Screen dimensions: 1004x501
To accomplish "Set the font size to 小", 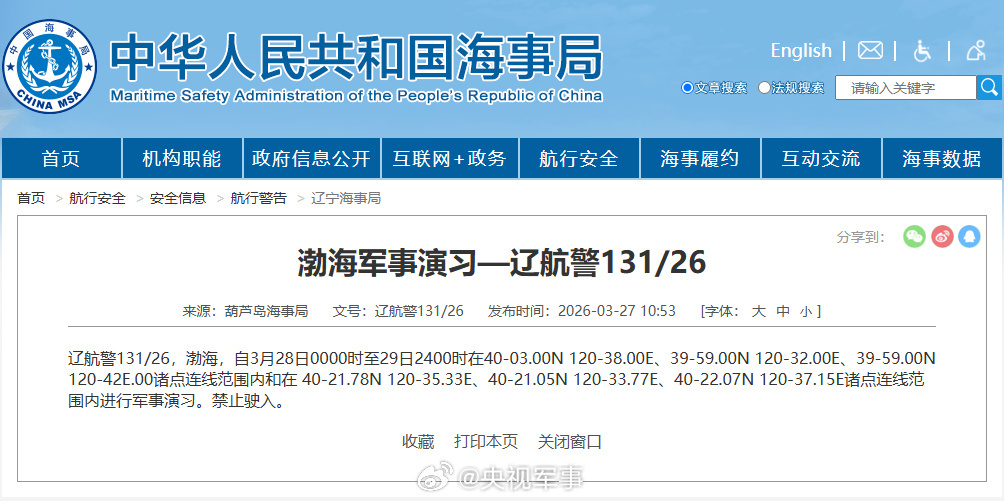I will coord(806,311).
